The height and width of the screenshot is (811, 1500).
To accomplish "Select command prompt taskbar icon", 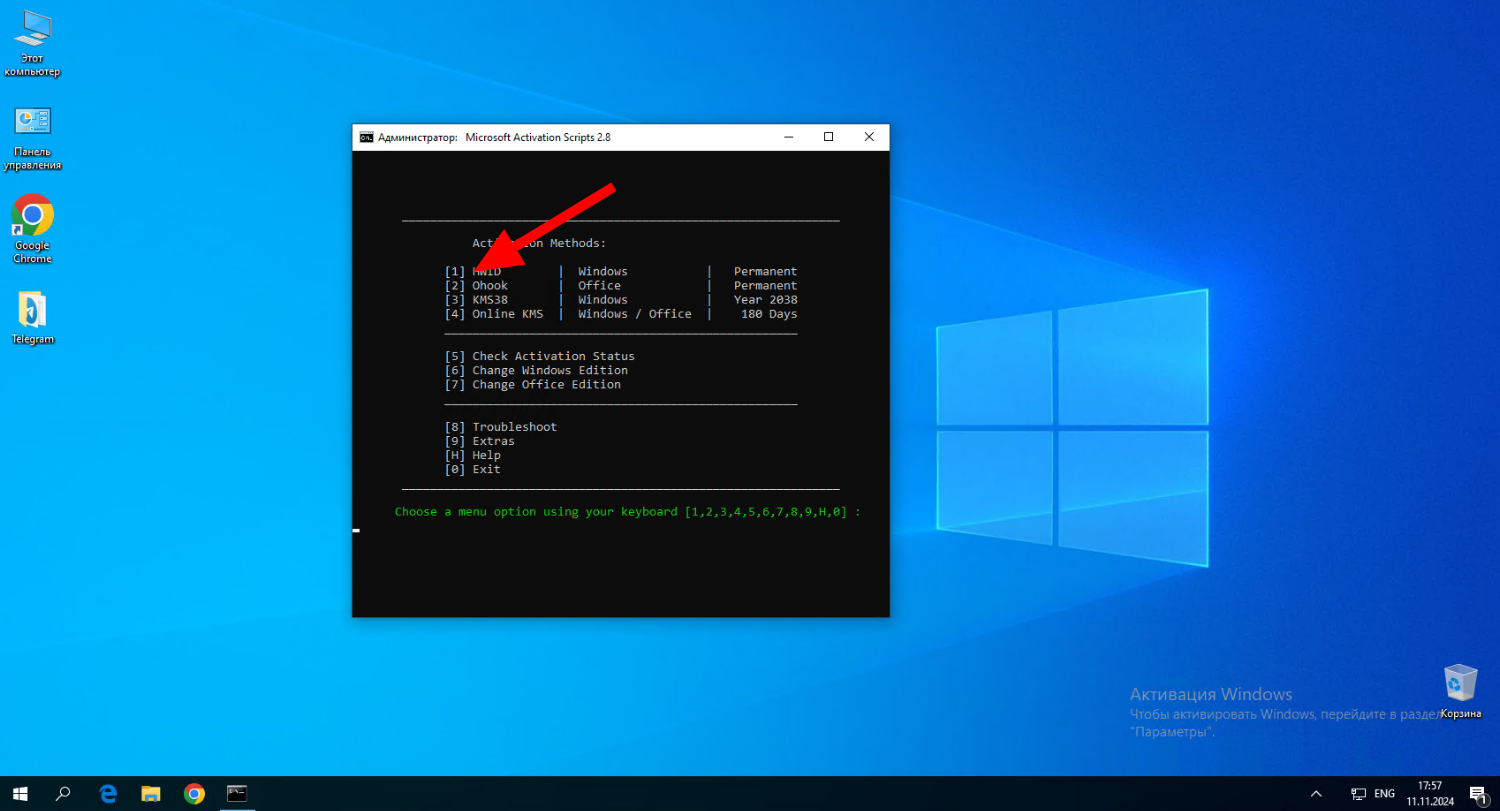I will [237, 794].
